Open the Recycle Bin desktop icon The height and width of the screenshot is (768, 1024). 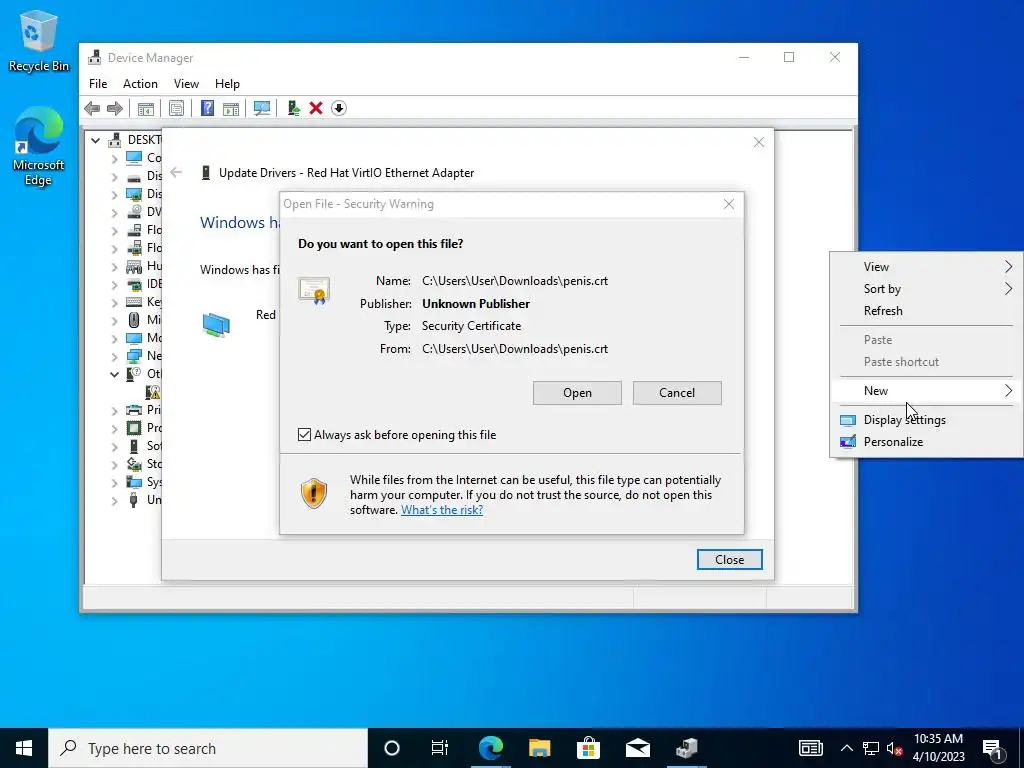tap(39, 40)
